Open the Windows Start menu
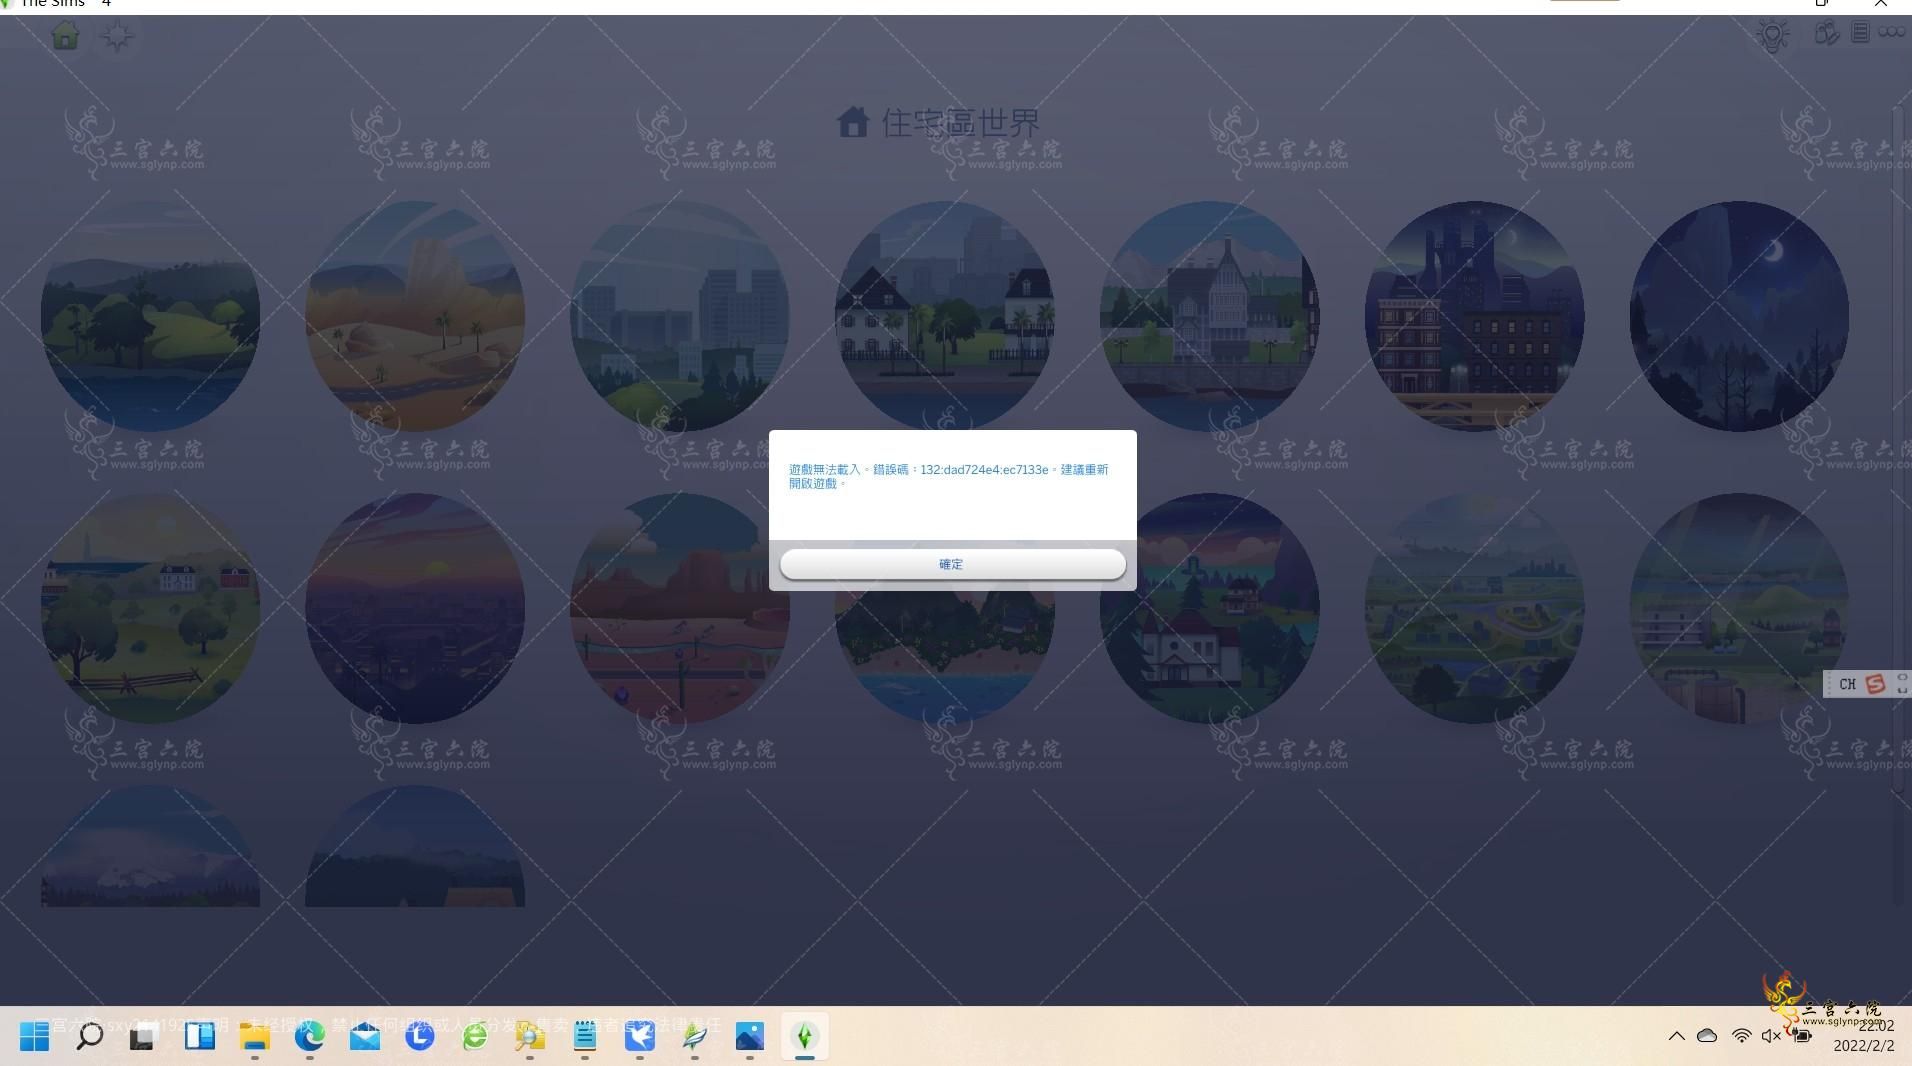 click(34, 1036)
